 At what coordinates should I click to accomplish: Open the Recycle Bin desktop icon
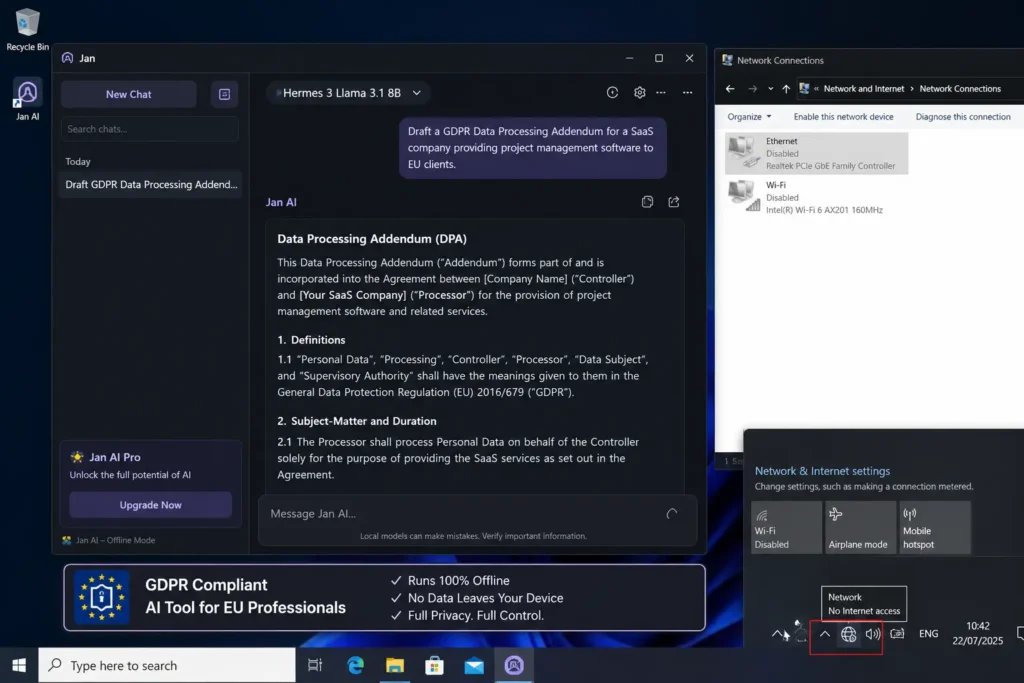[x=27, y=30]
